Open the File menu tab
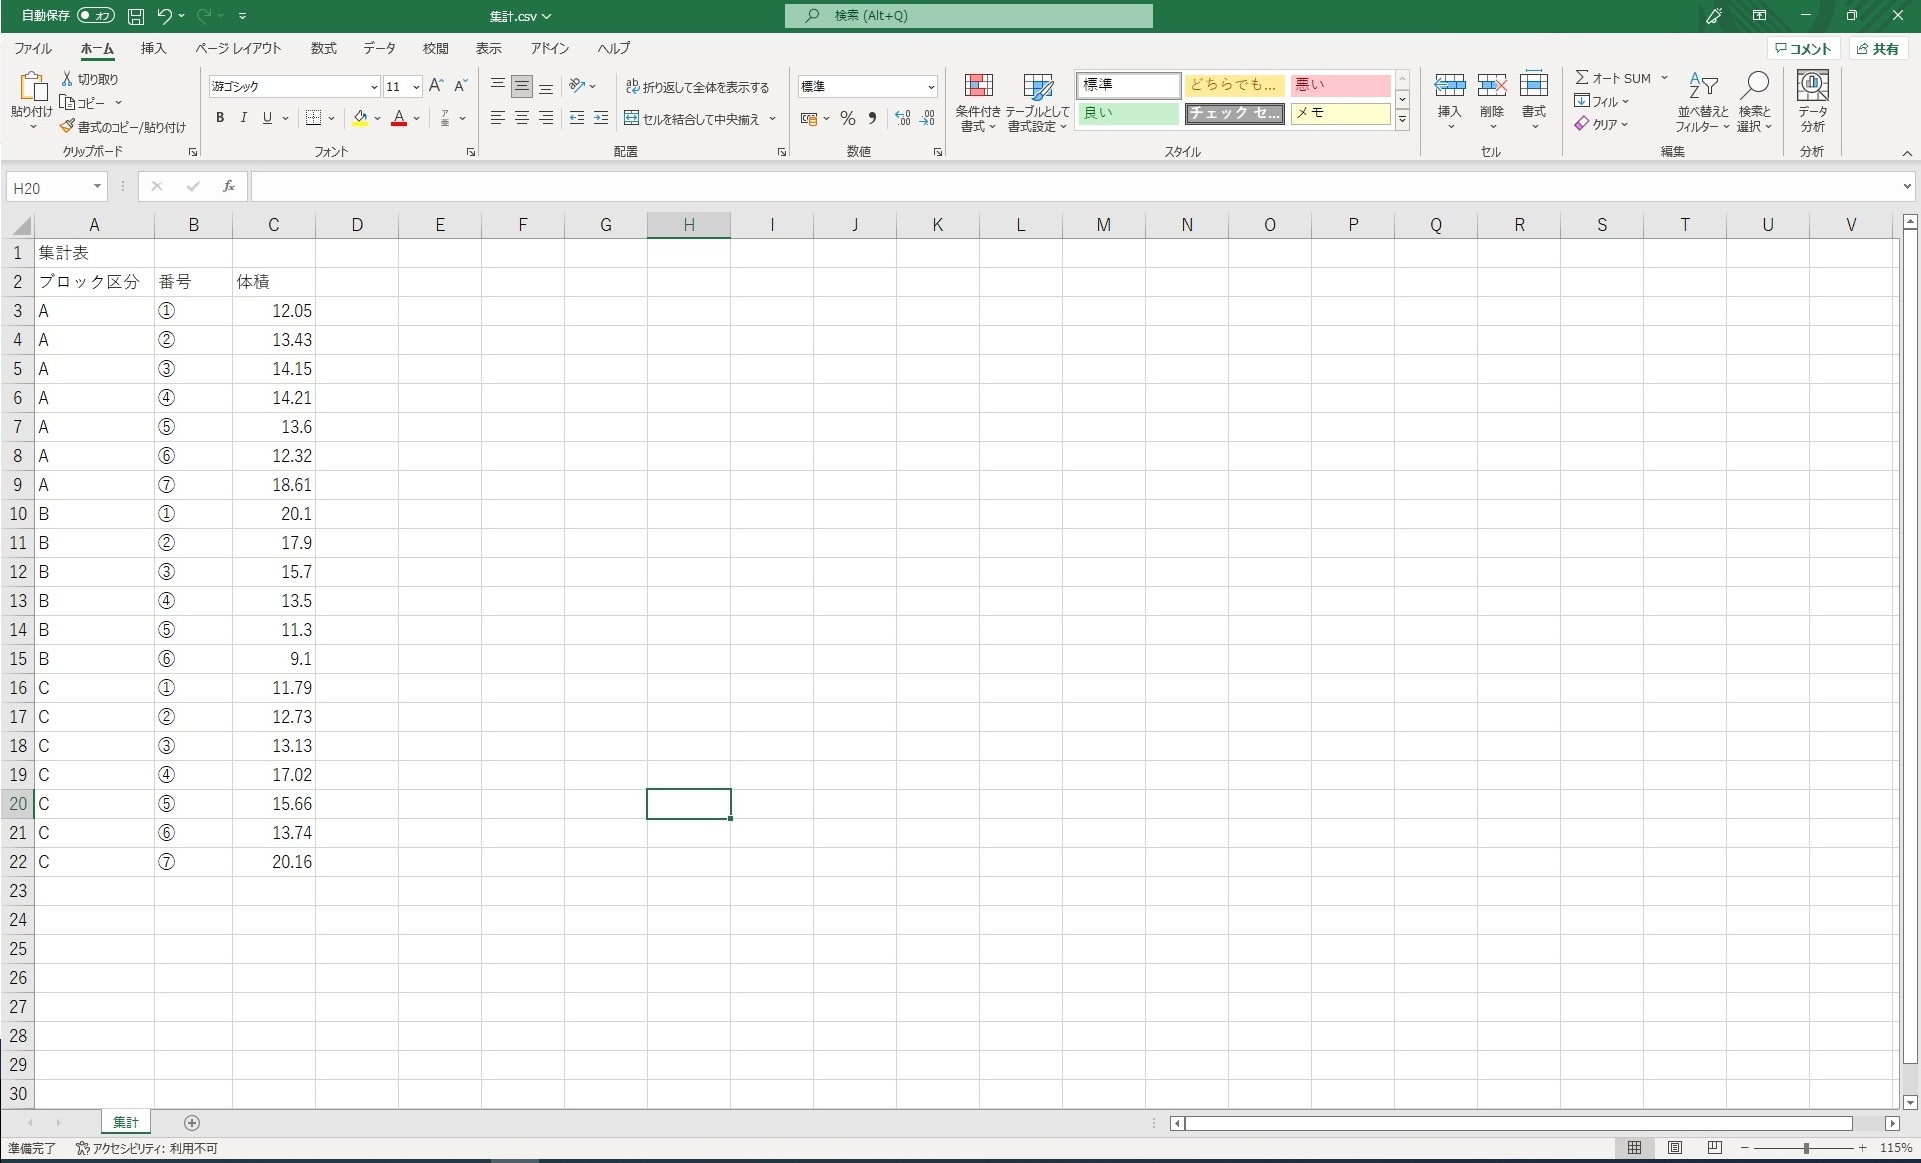Image resolution: width=1921 pixels, height=1163 pixels. tap(33, 48)
